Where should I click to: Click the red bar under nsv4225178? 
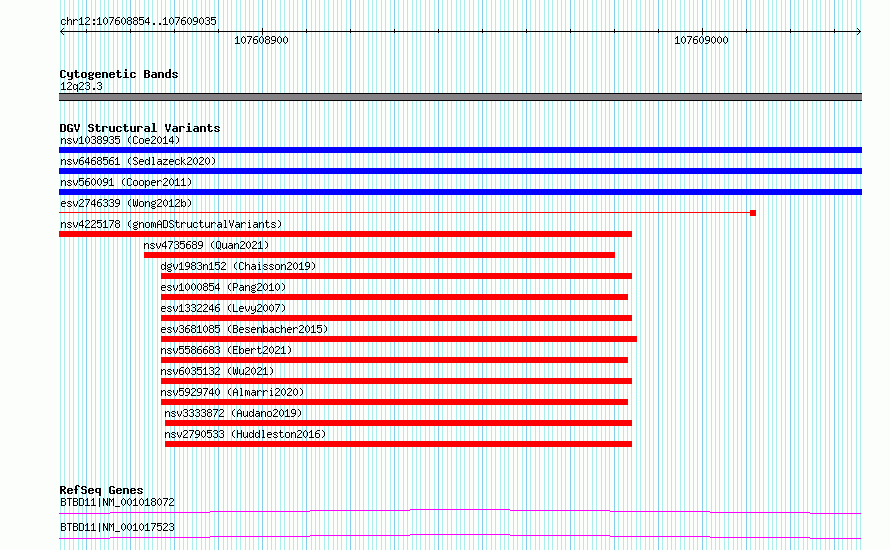345,234
